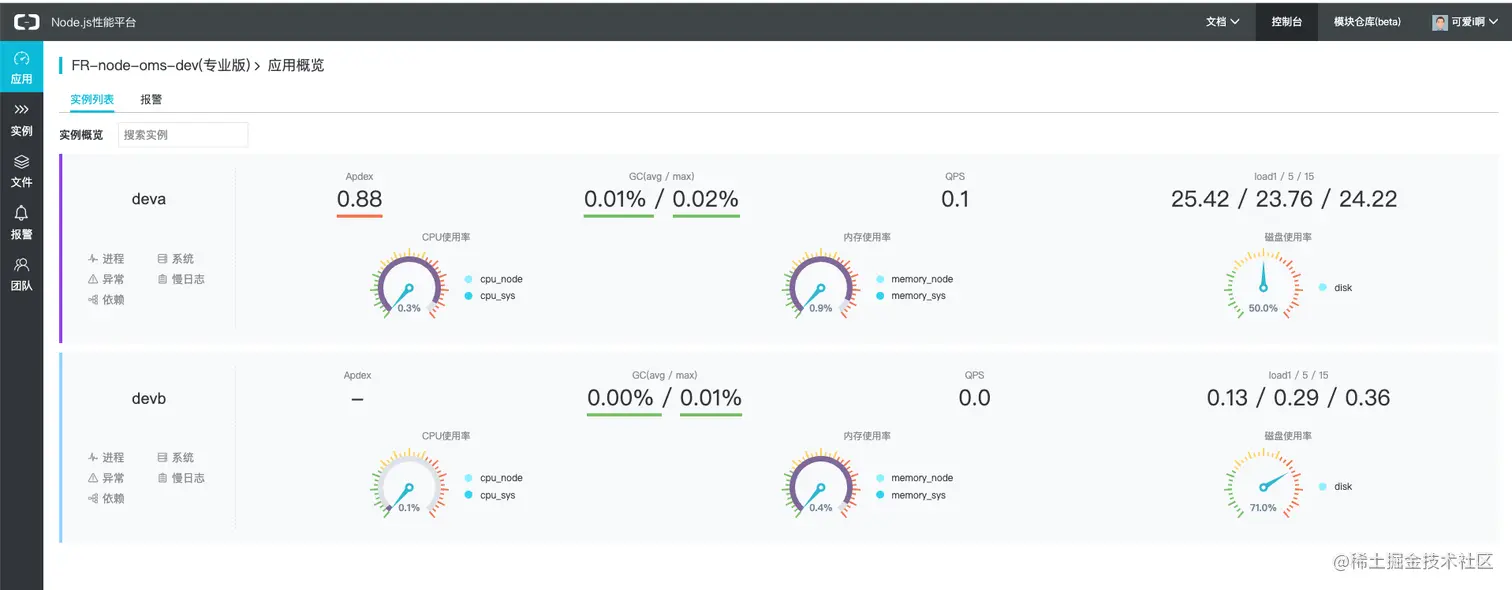Click the platform logo icon at top-left
The image size is (1512, 590).
pyautogui.click(x=26, y=21)
